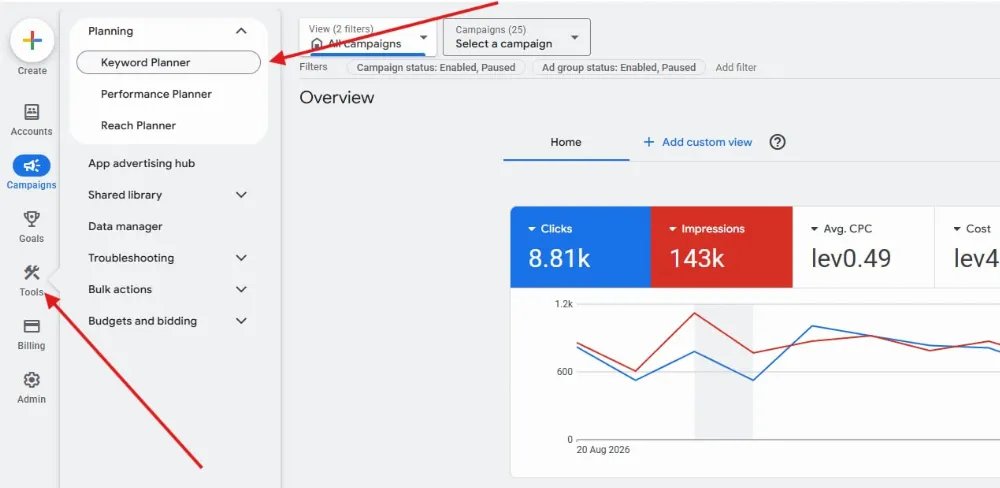Open the View All campaigns dropdown

click(368, 37)
